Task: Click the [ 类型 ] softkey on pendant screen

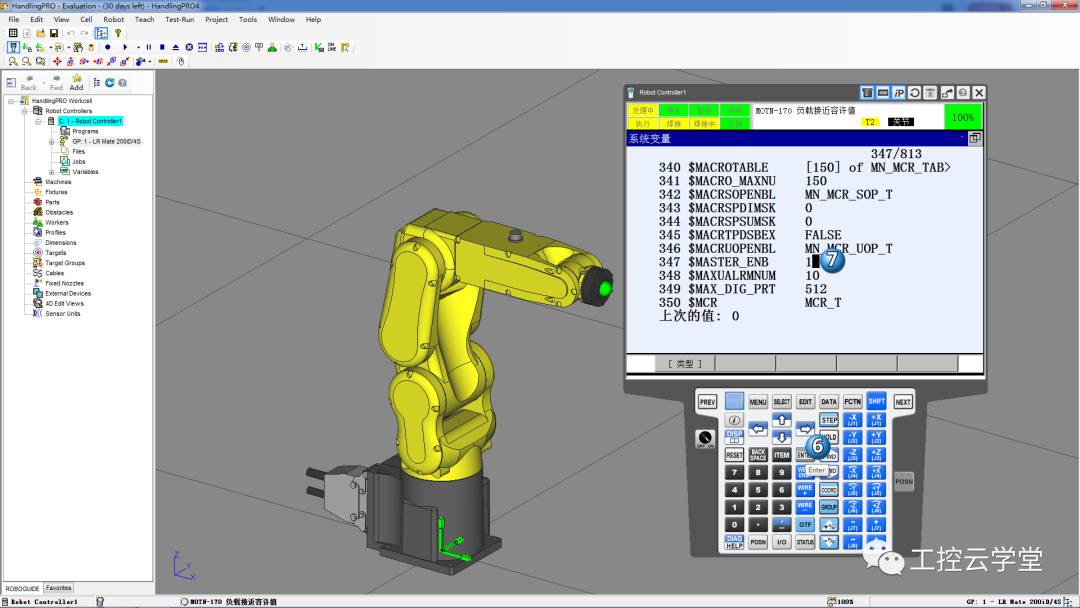Action: [x=685, y=364]
